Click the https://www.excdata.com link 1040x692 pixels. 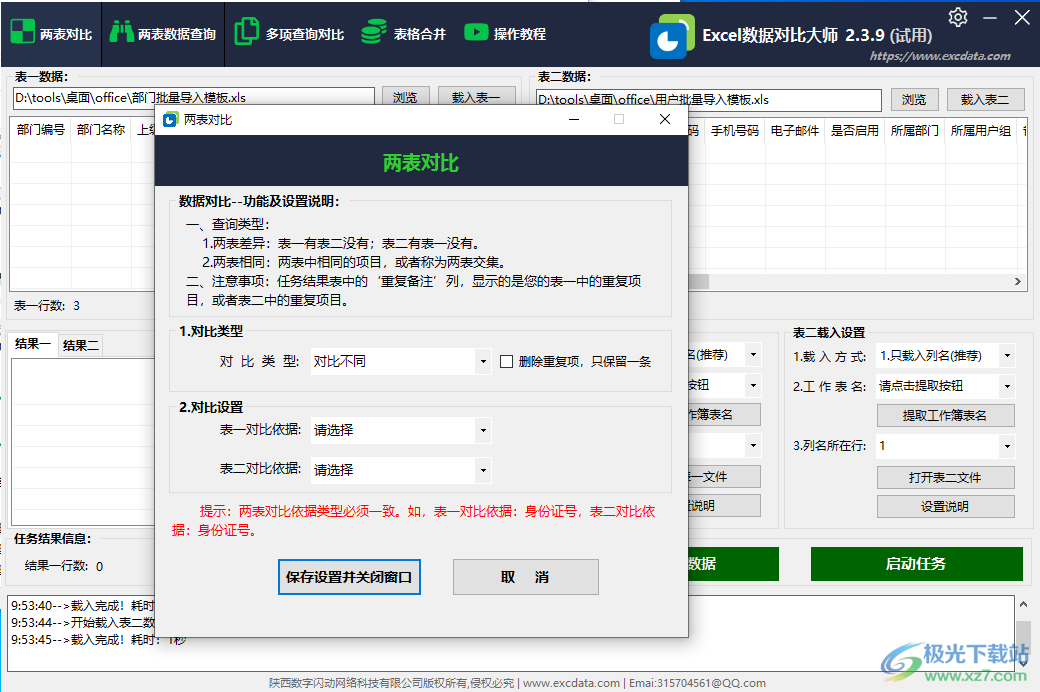940,56
